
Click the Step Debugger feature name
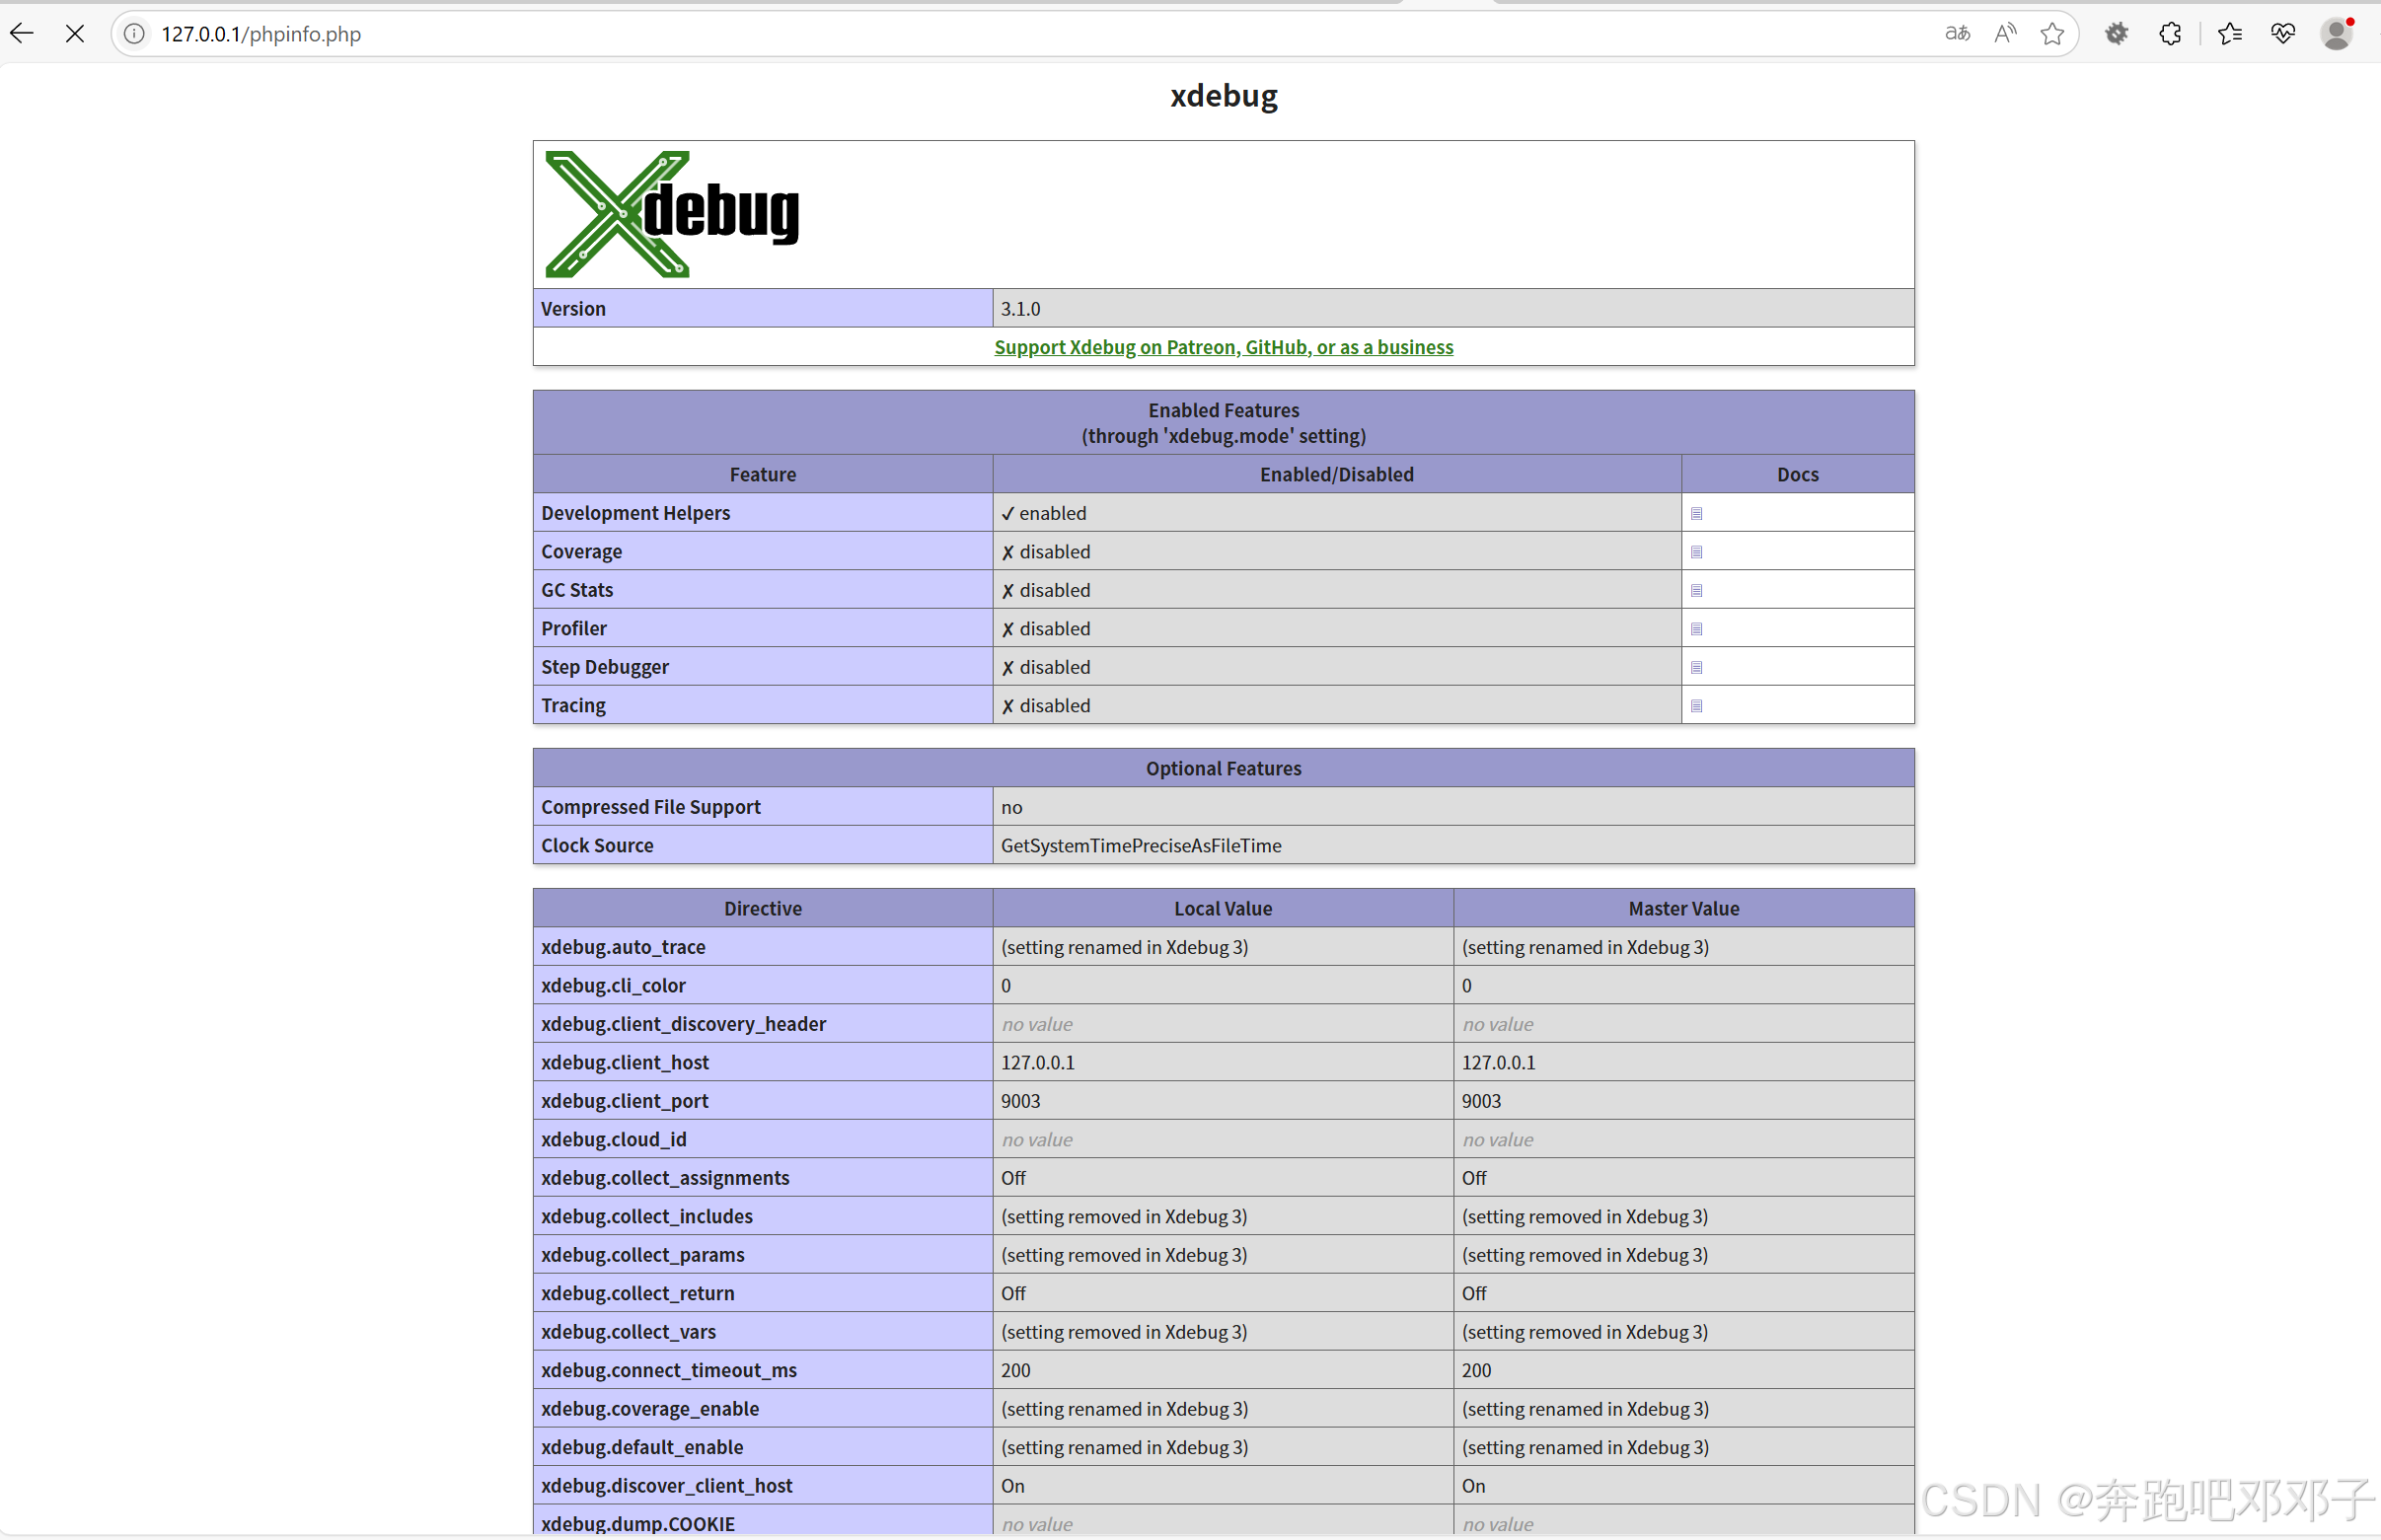tap(605, 667)
